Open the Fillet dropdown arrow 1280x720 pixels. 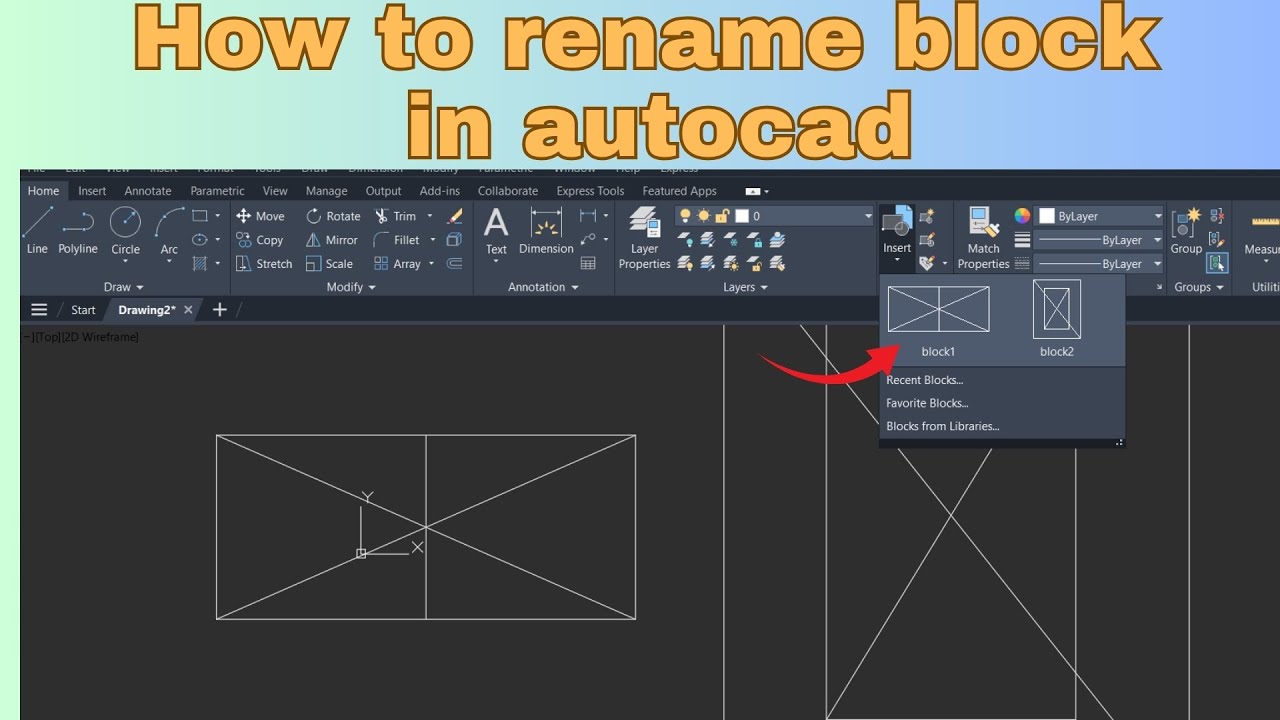pos(433,240)
